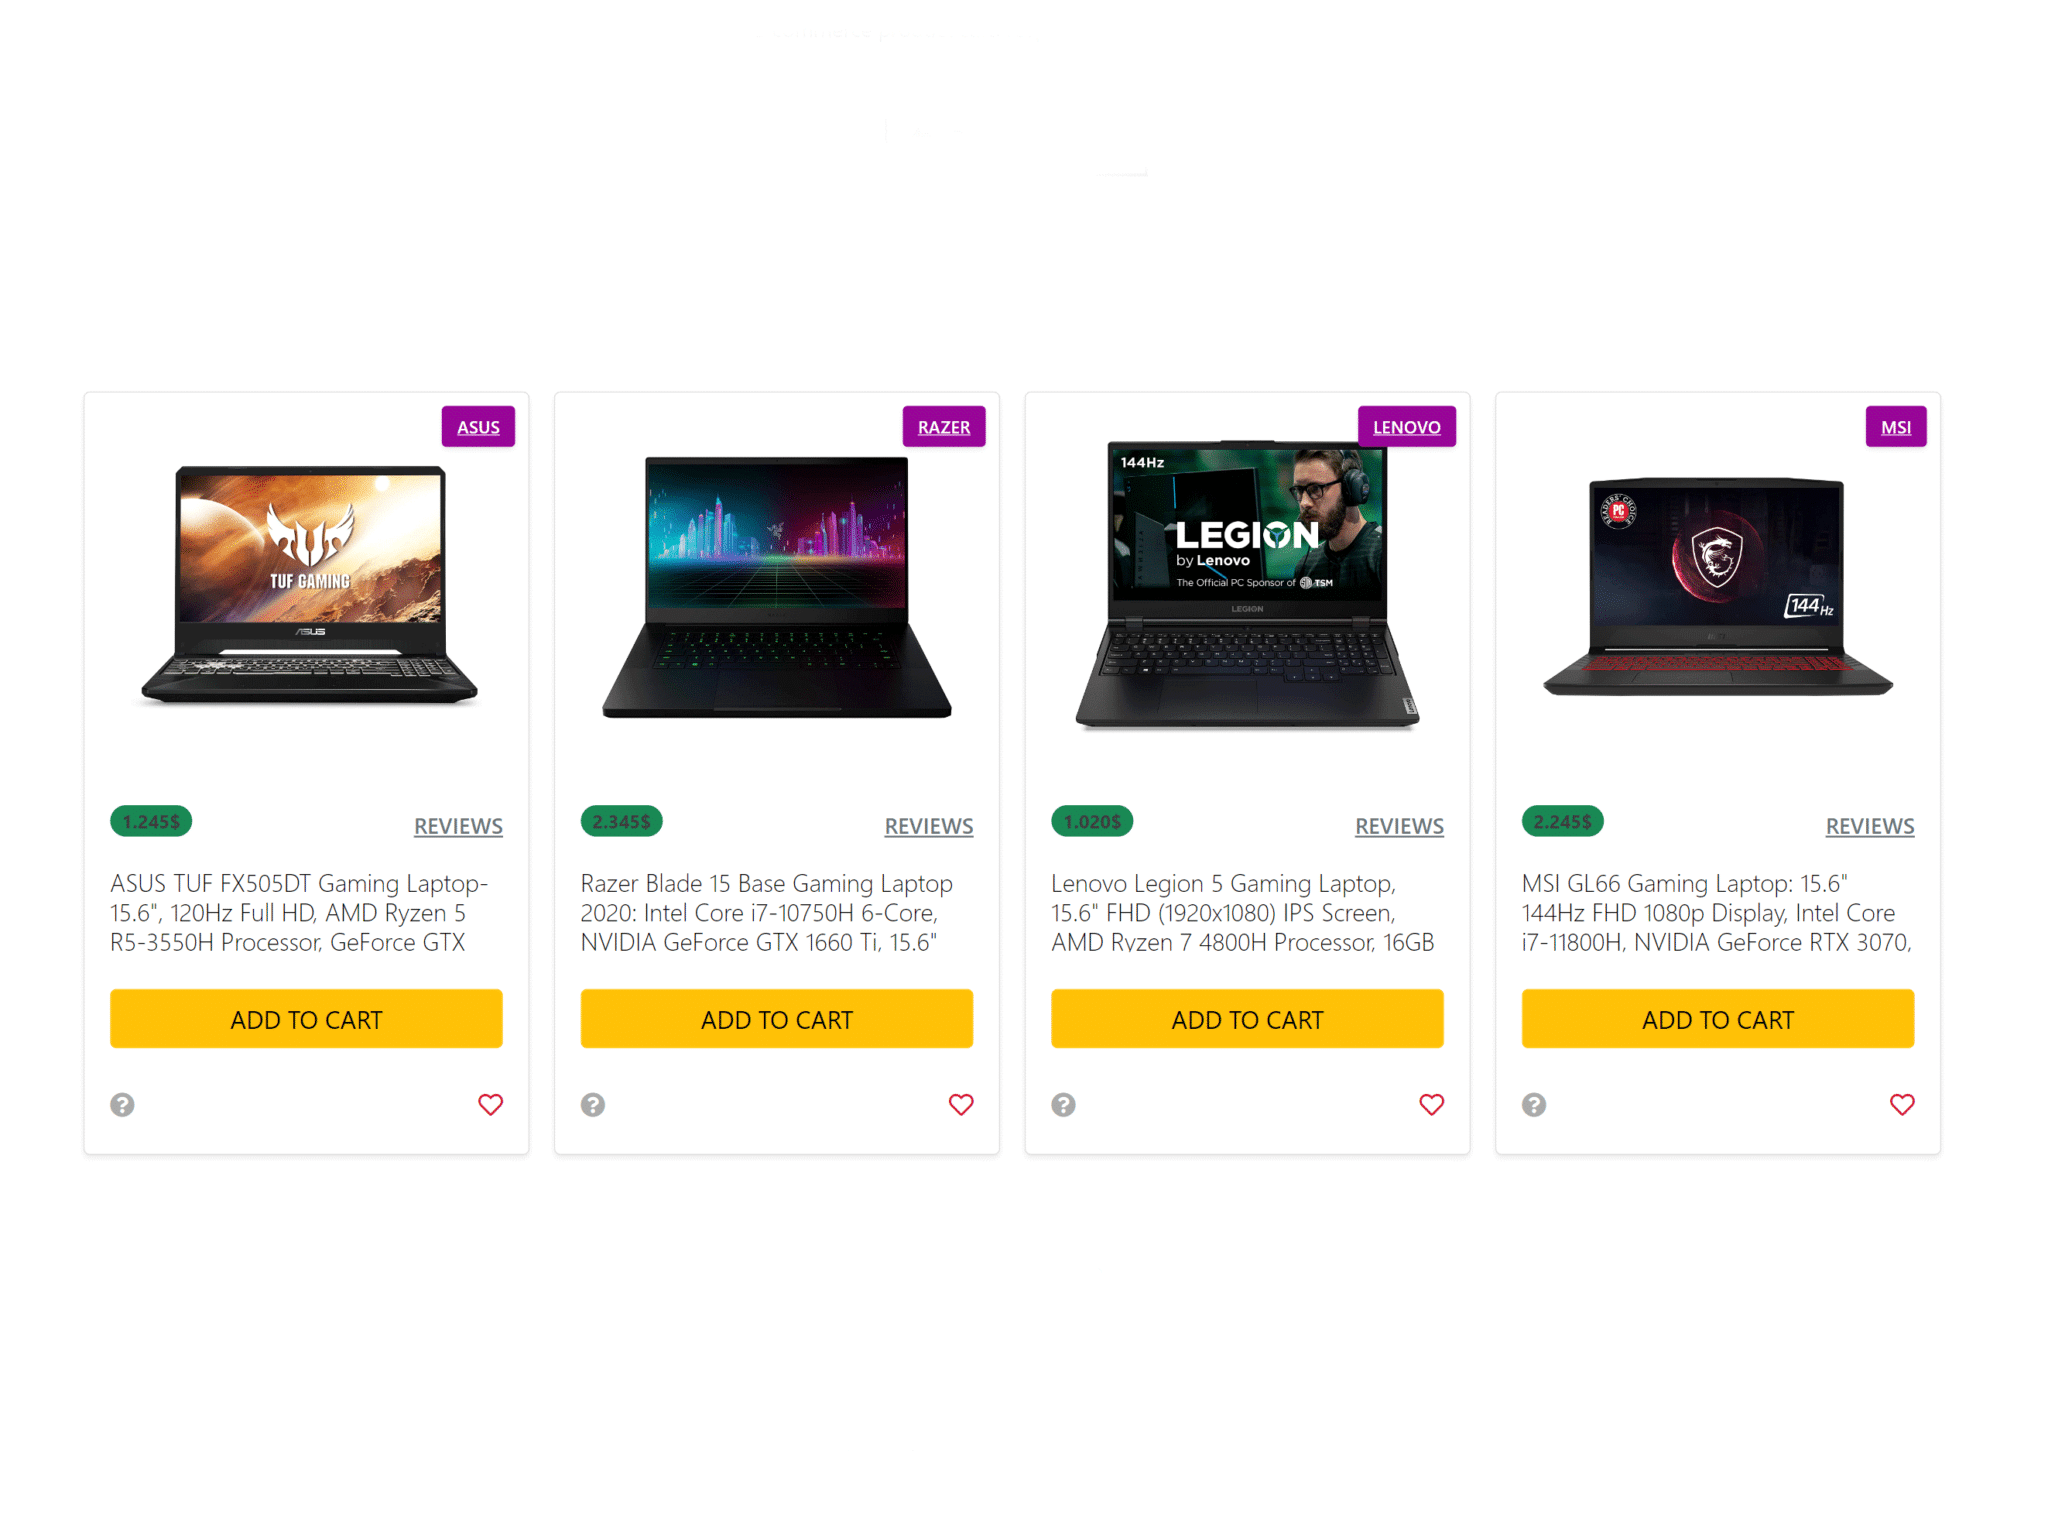The height and width of the screenshot is (1536, 2048).
Task: Click the question mark icon on ASUS card
Action: [123, 1104]
